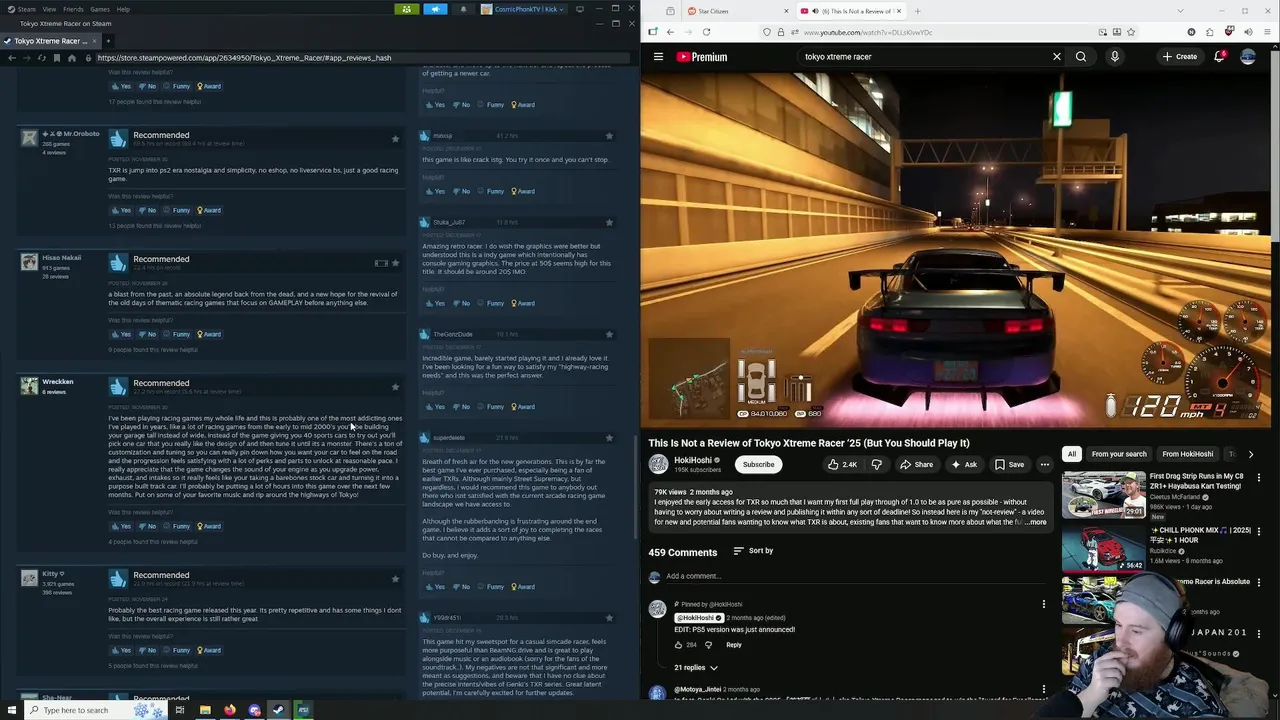
Task: Clear the YouTube search box text
Action: 1056,57
